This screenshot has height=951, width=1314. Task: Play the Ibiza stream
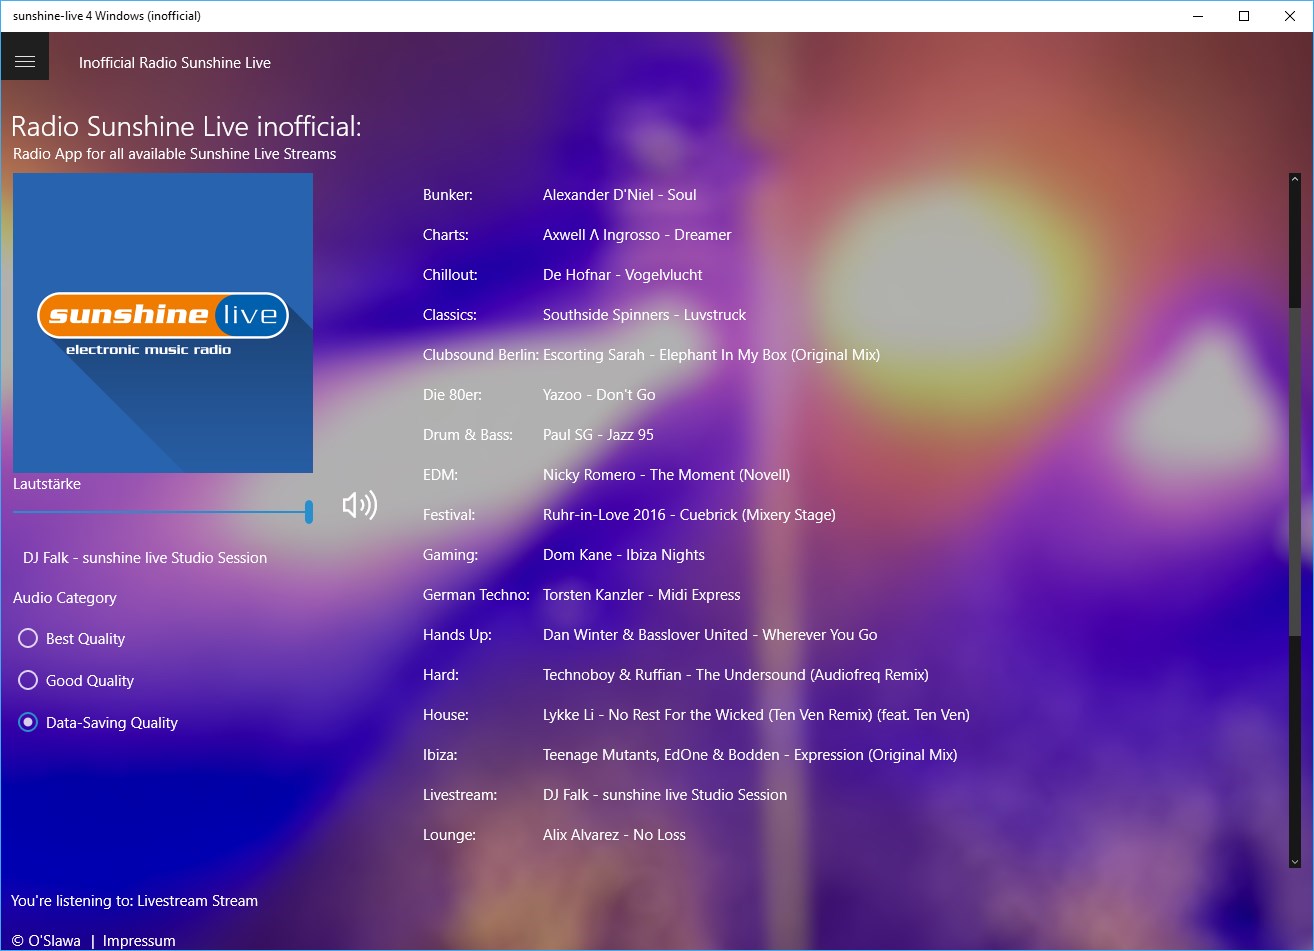coord(440,755)
